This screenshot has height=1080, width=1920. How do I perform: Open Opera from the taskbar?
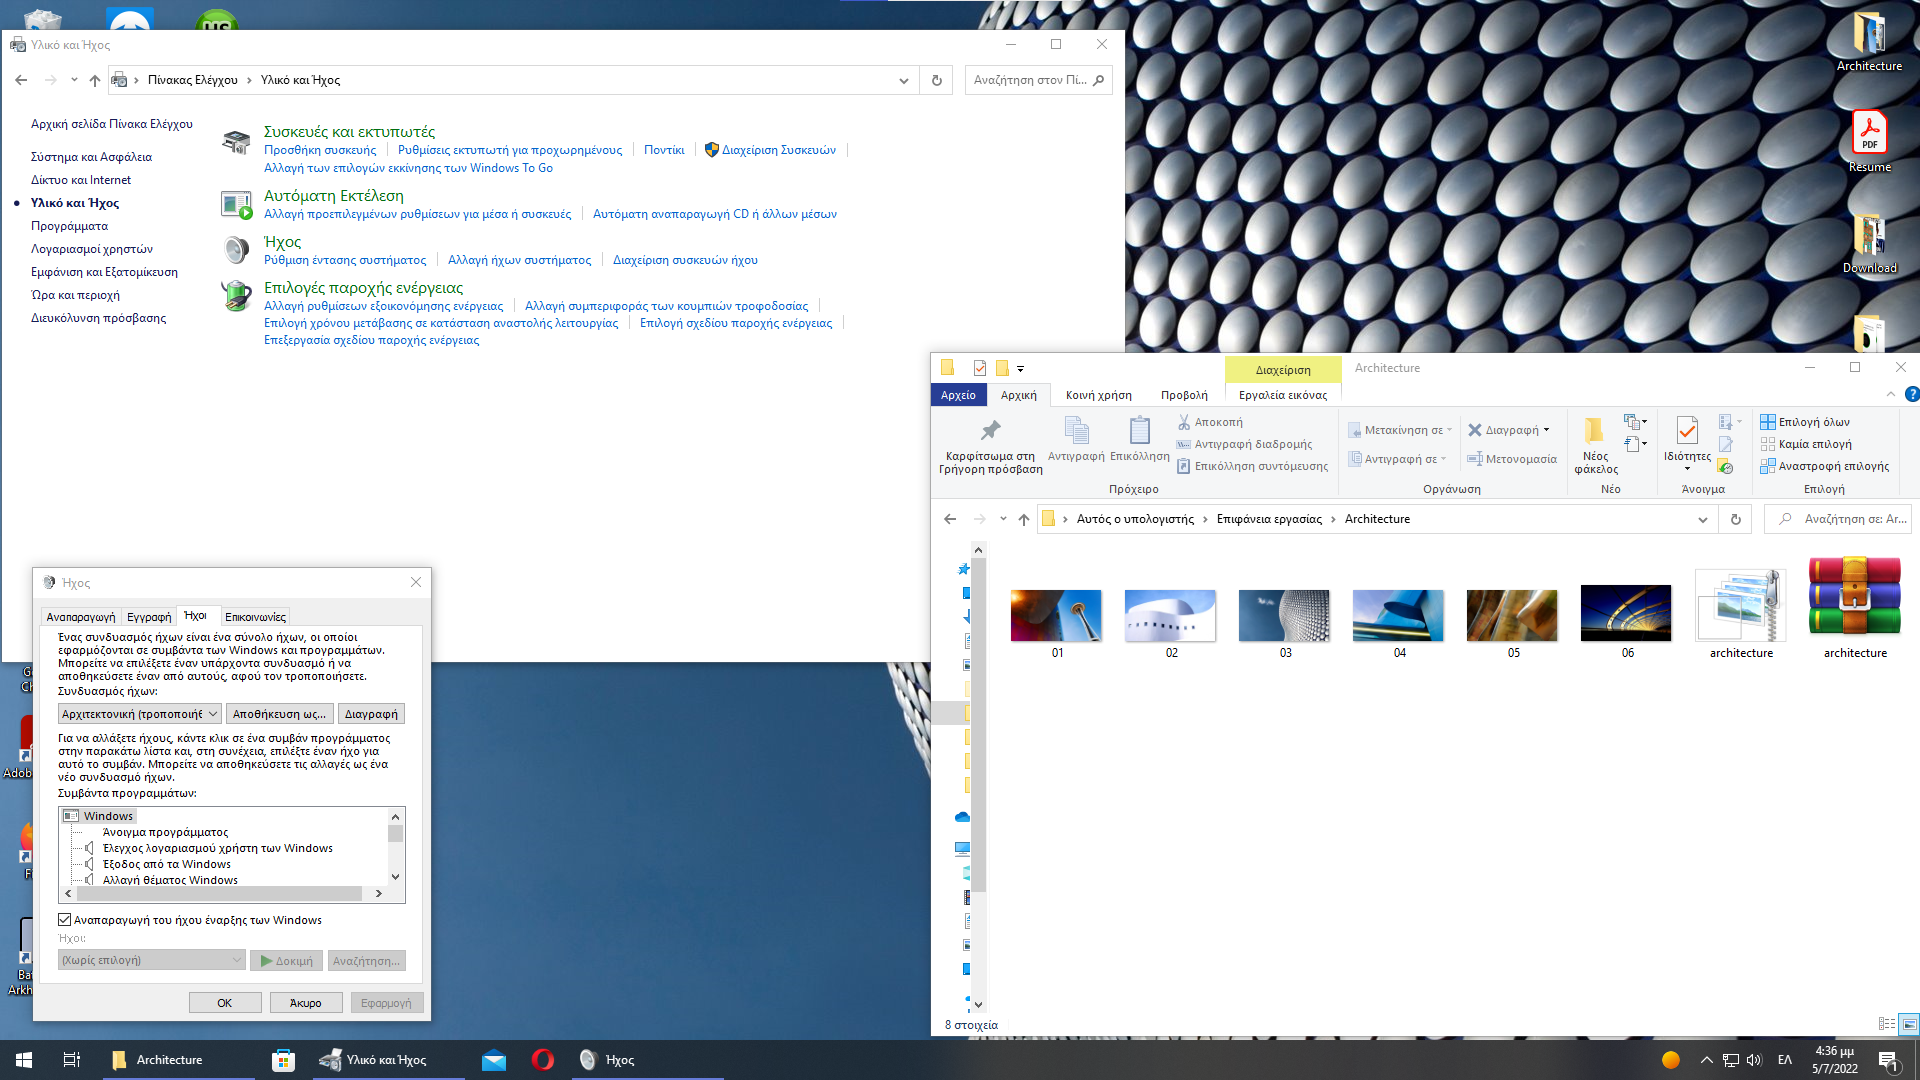pos(543,1059)
